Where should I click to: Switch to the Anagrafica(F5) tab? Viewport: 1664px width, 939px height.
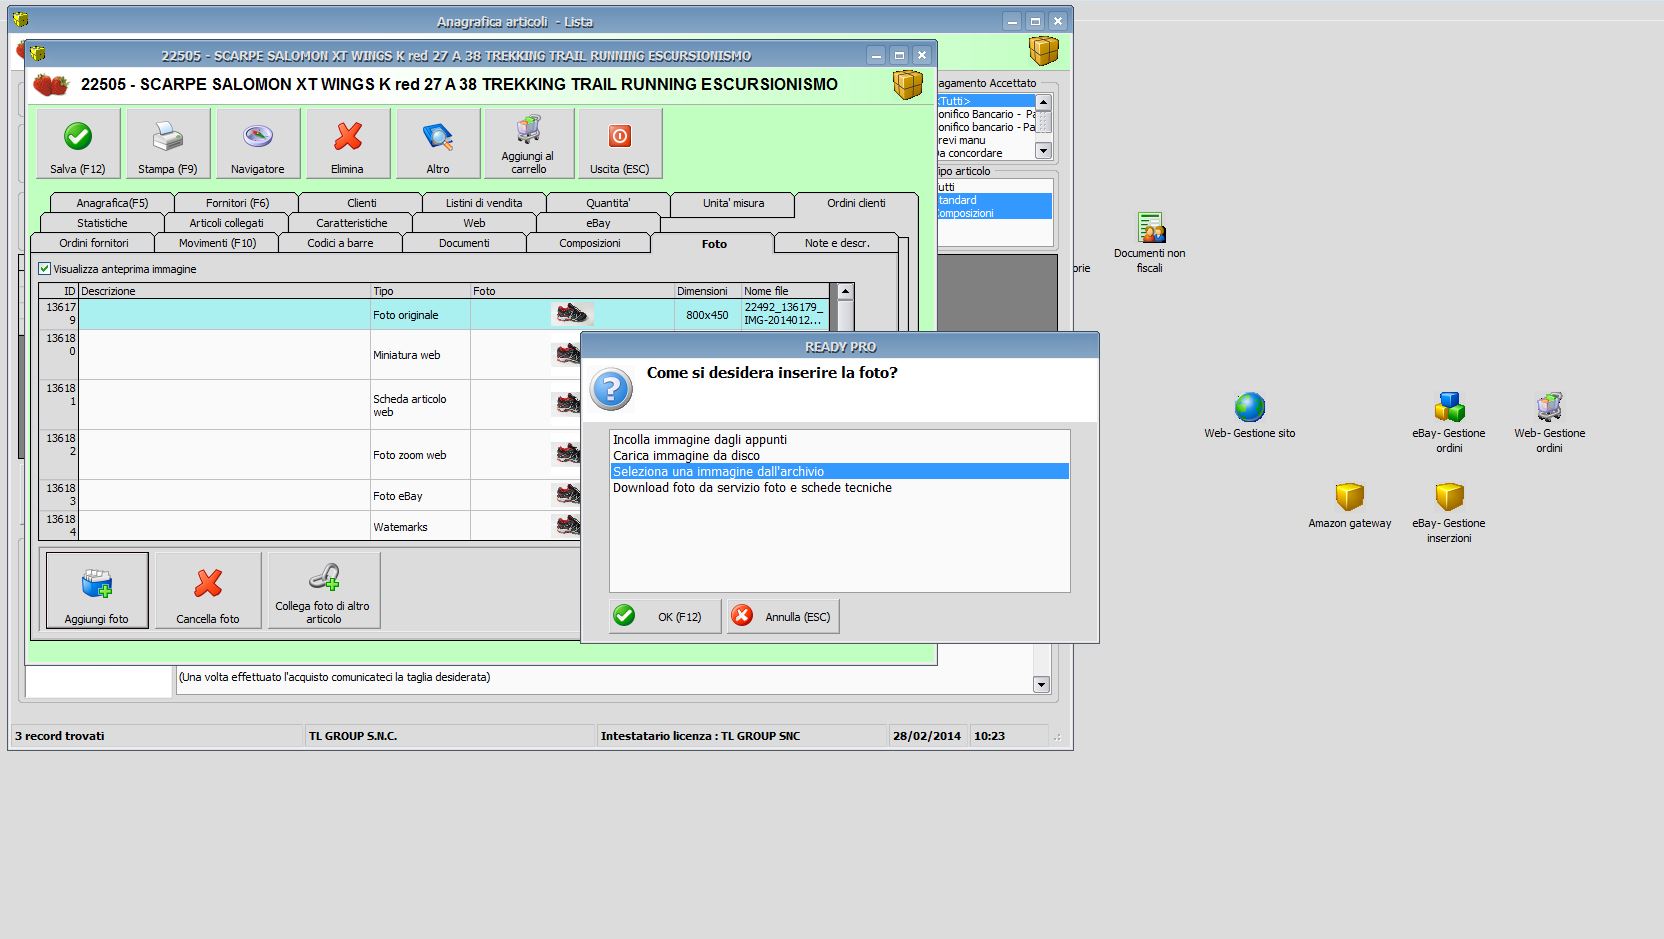(x=112, y=203)
